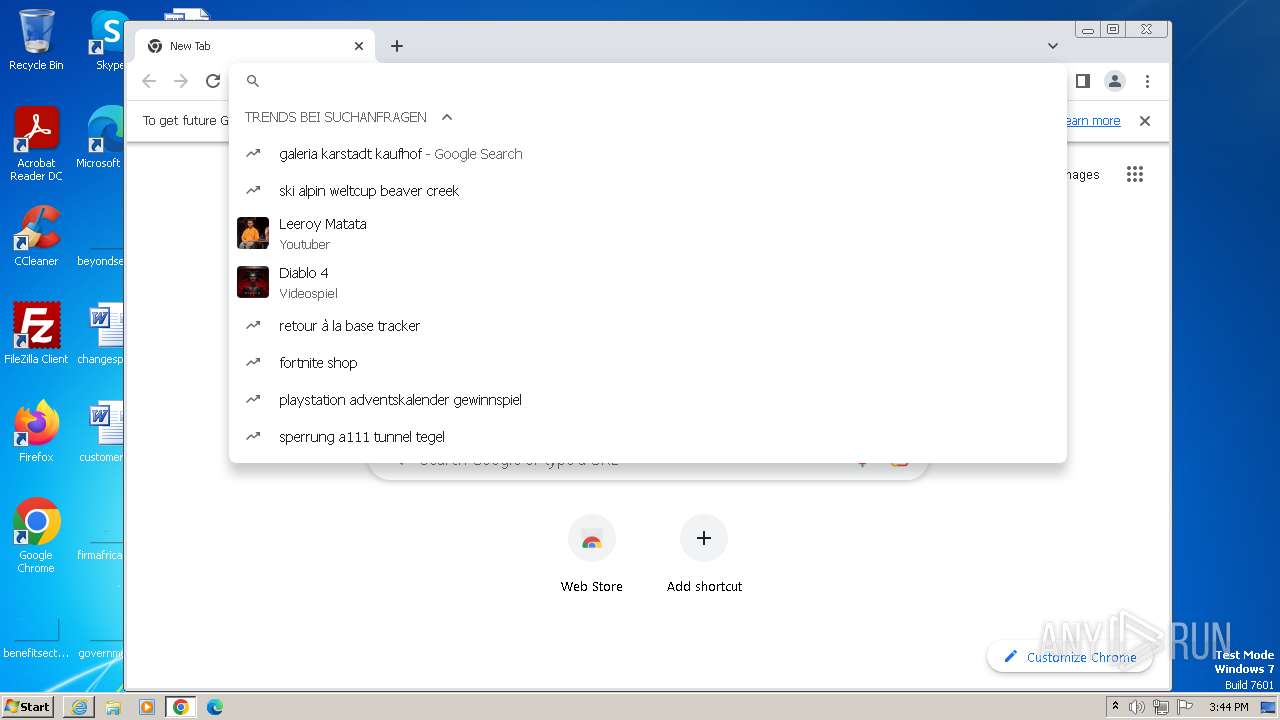Dismiss the infobar with its X icon
Image resolution: width=1280 pixels, height=720 pixels.
tap(1145, 121)
